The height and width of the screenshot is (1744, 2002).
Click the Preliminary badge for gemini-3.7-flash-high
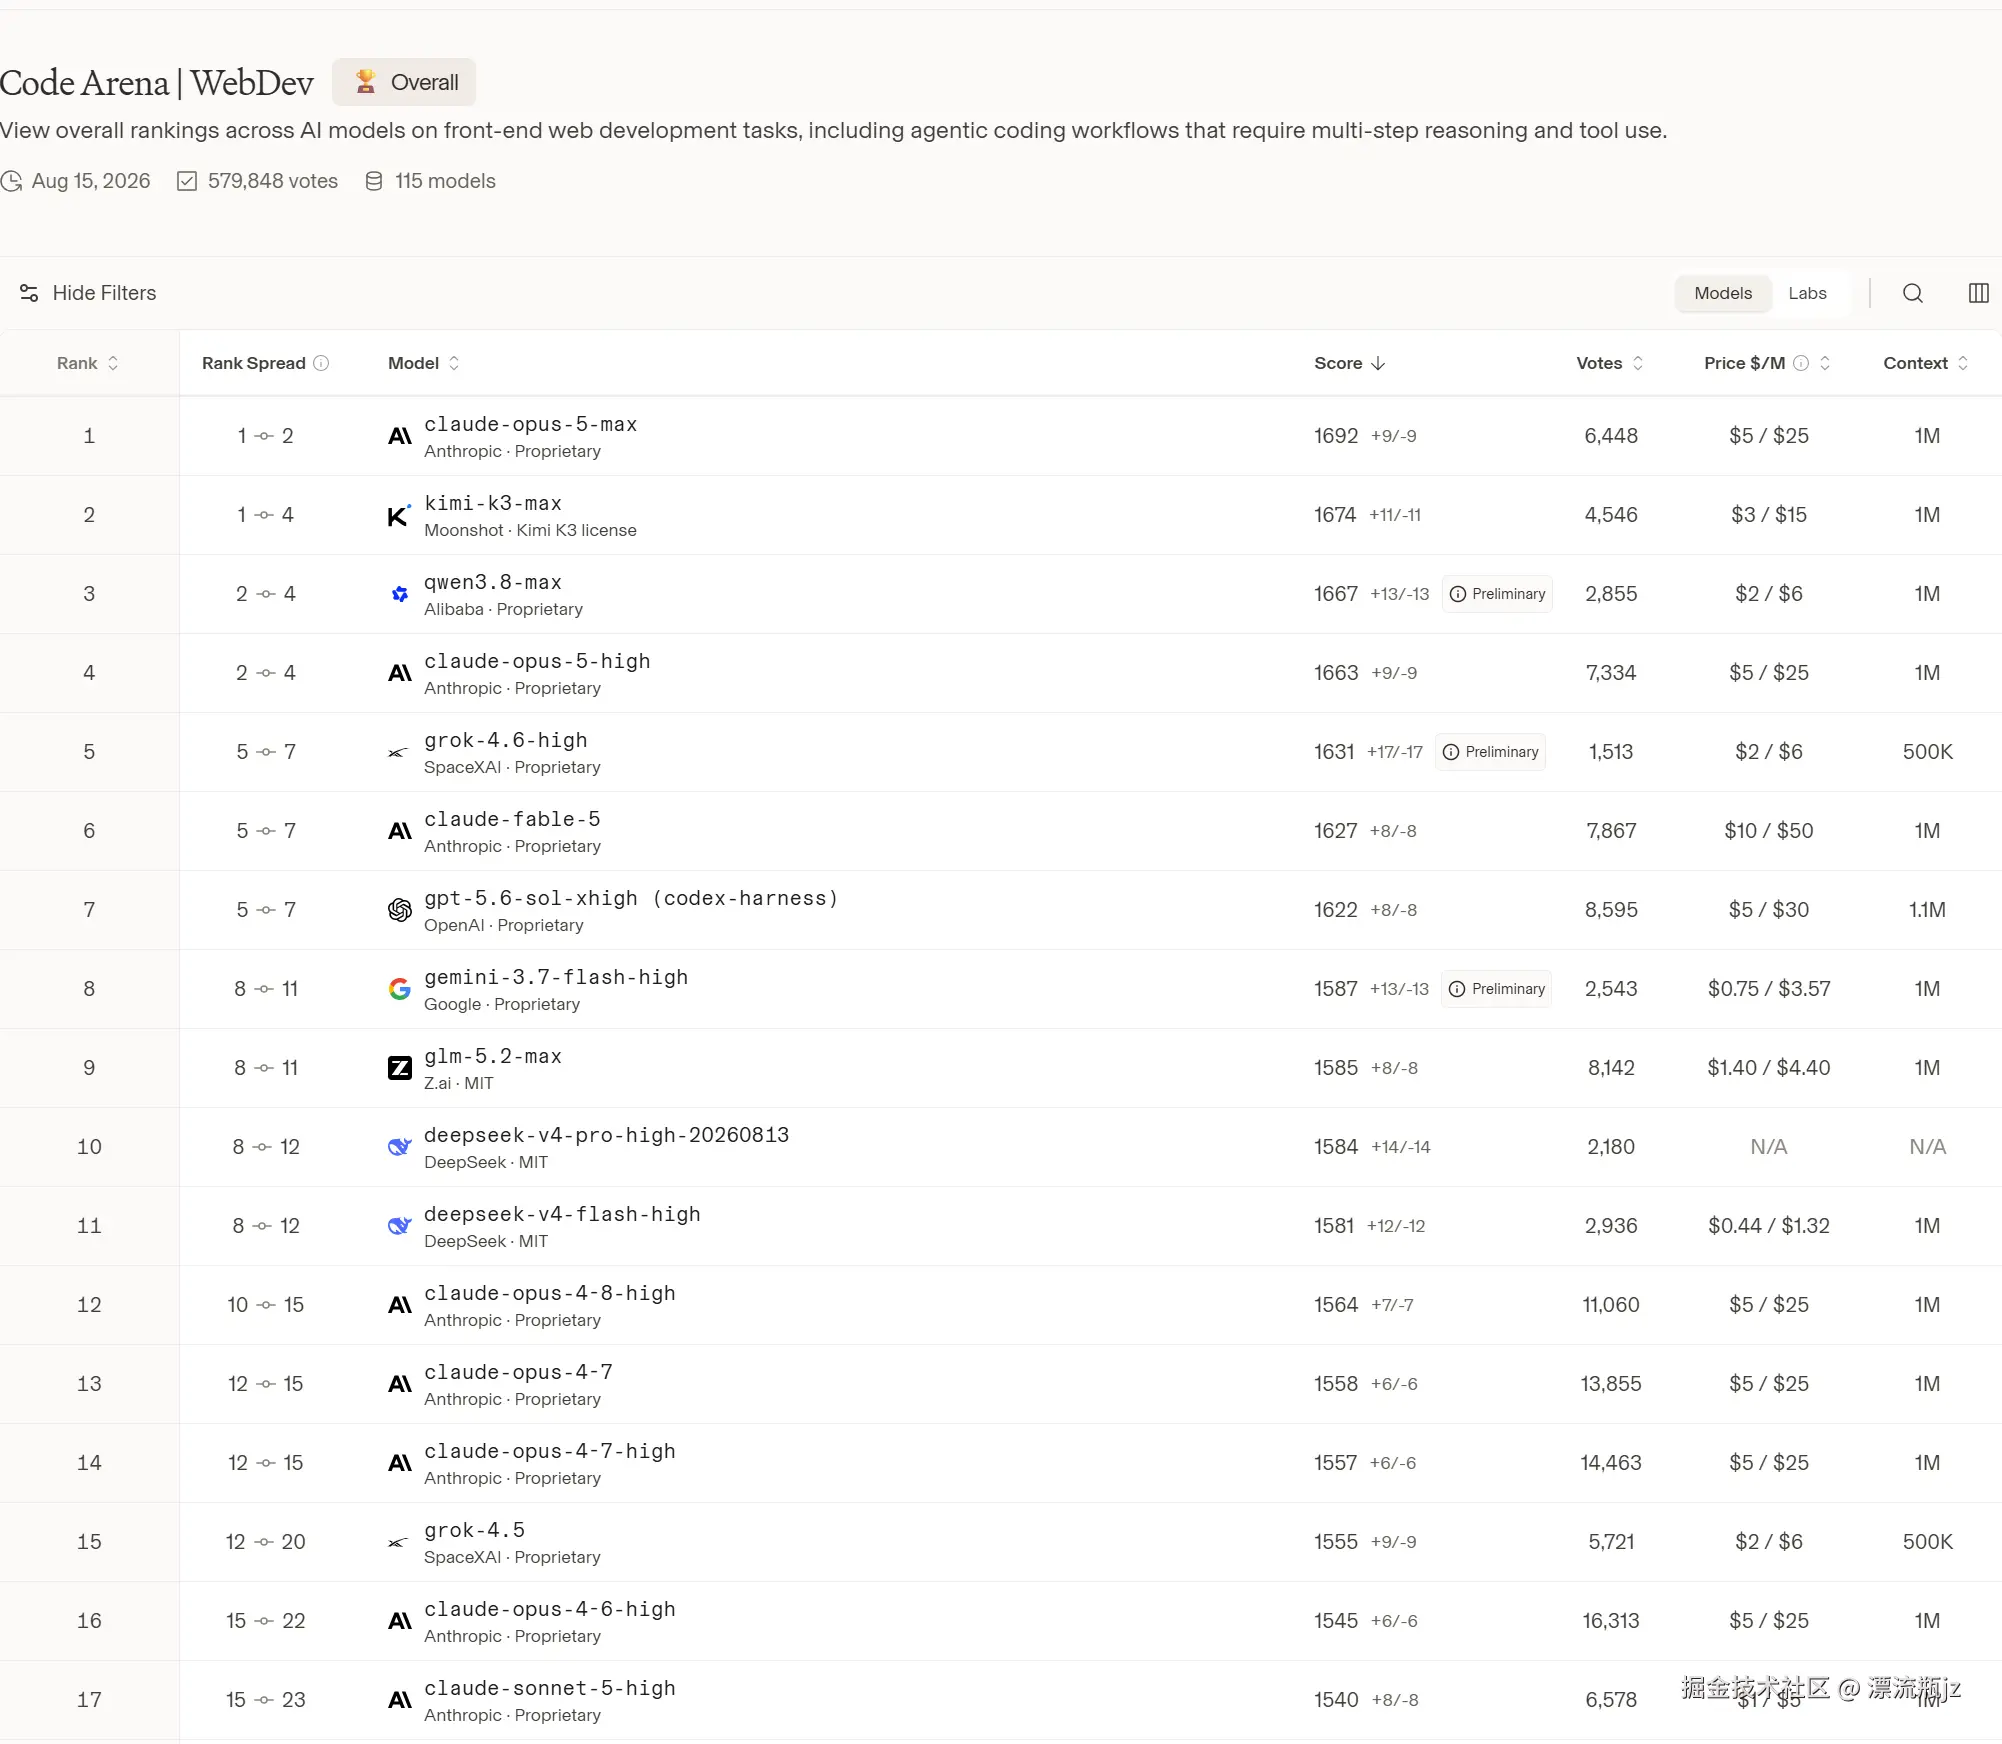tap(1497, 989)
